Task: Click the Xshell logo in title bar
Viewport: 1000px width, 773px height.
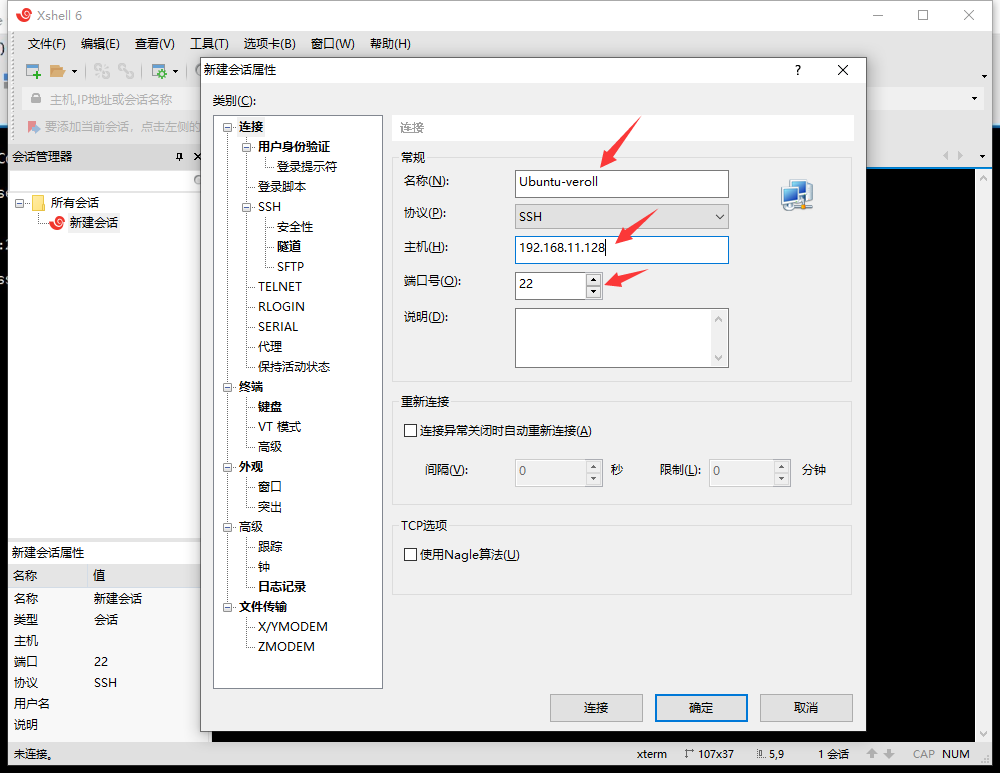Action: point(24,15)
